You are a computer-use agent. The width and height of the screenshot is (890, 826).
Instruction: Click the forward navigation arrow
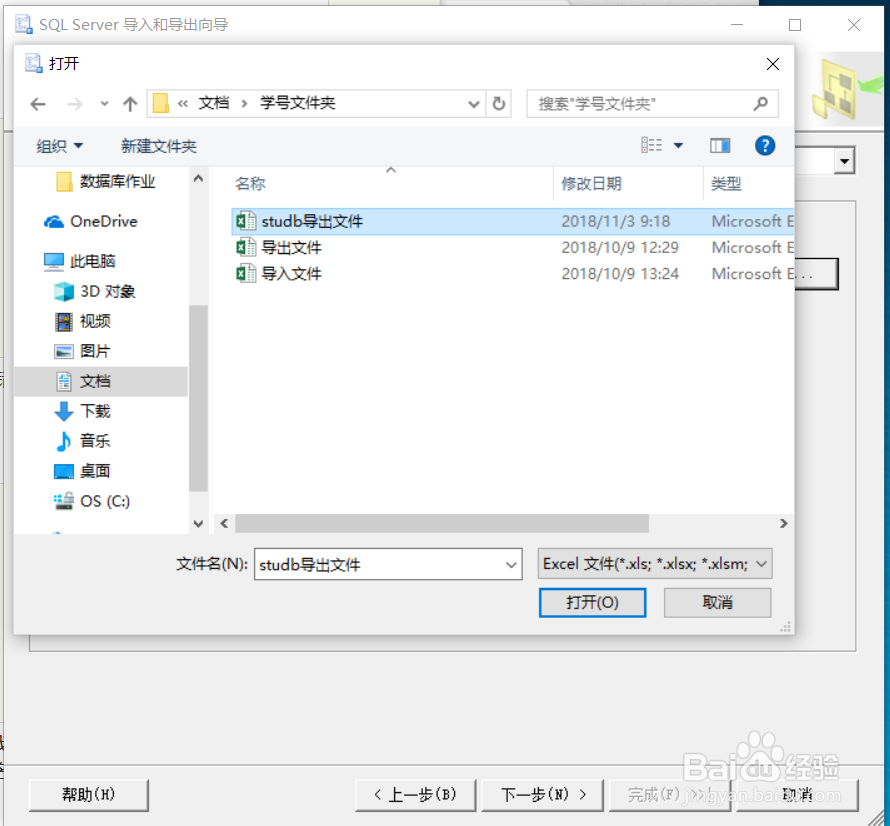(74, 104)
